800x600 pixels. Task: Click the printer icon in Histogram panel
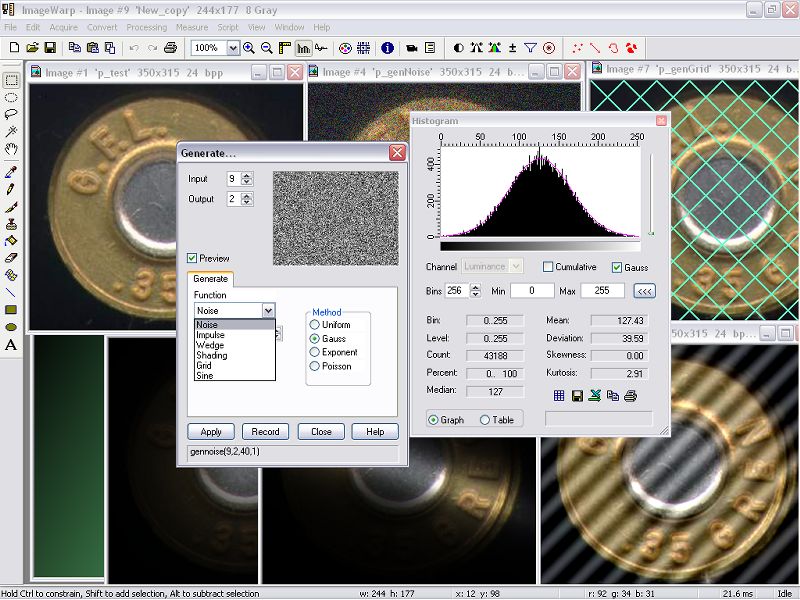pyautogui.click(x=631, y=396)
